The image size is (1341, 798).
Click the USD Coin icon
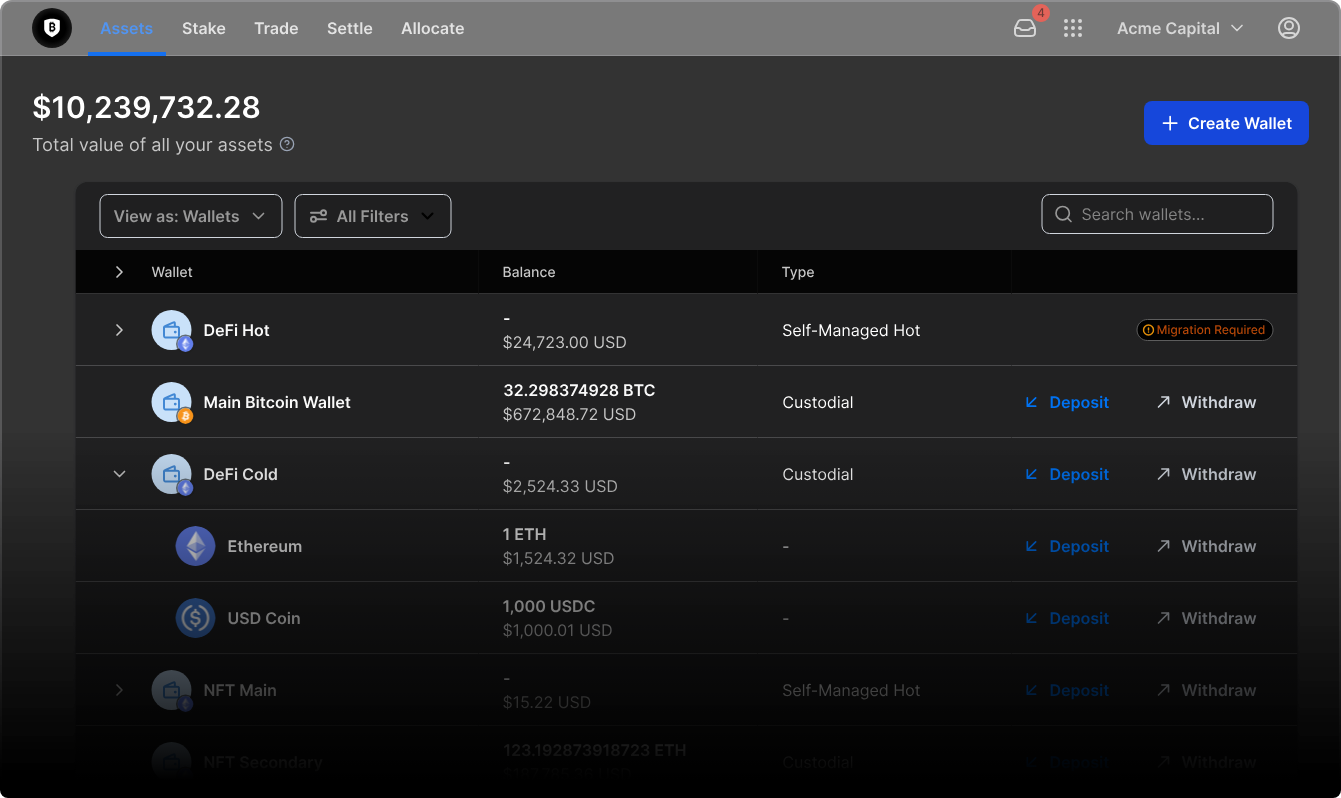[195, 618]
